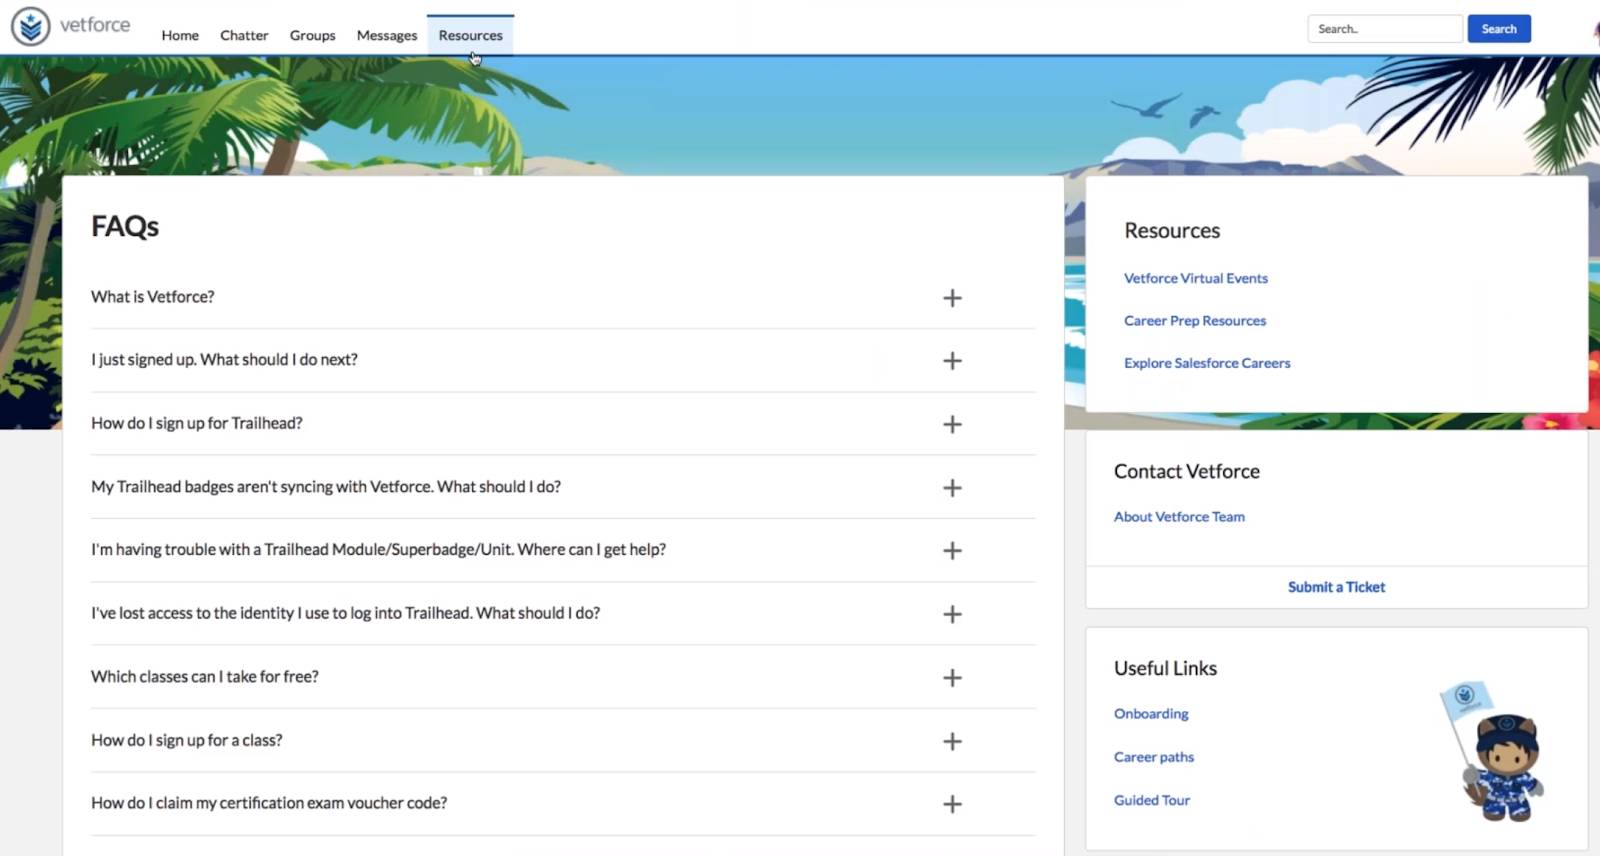The image size is (1600, 856).
Task: Click 'What is Vetforce?' question text
Action: [x=152, y=297]
